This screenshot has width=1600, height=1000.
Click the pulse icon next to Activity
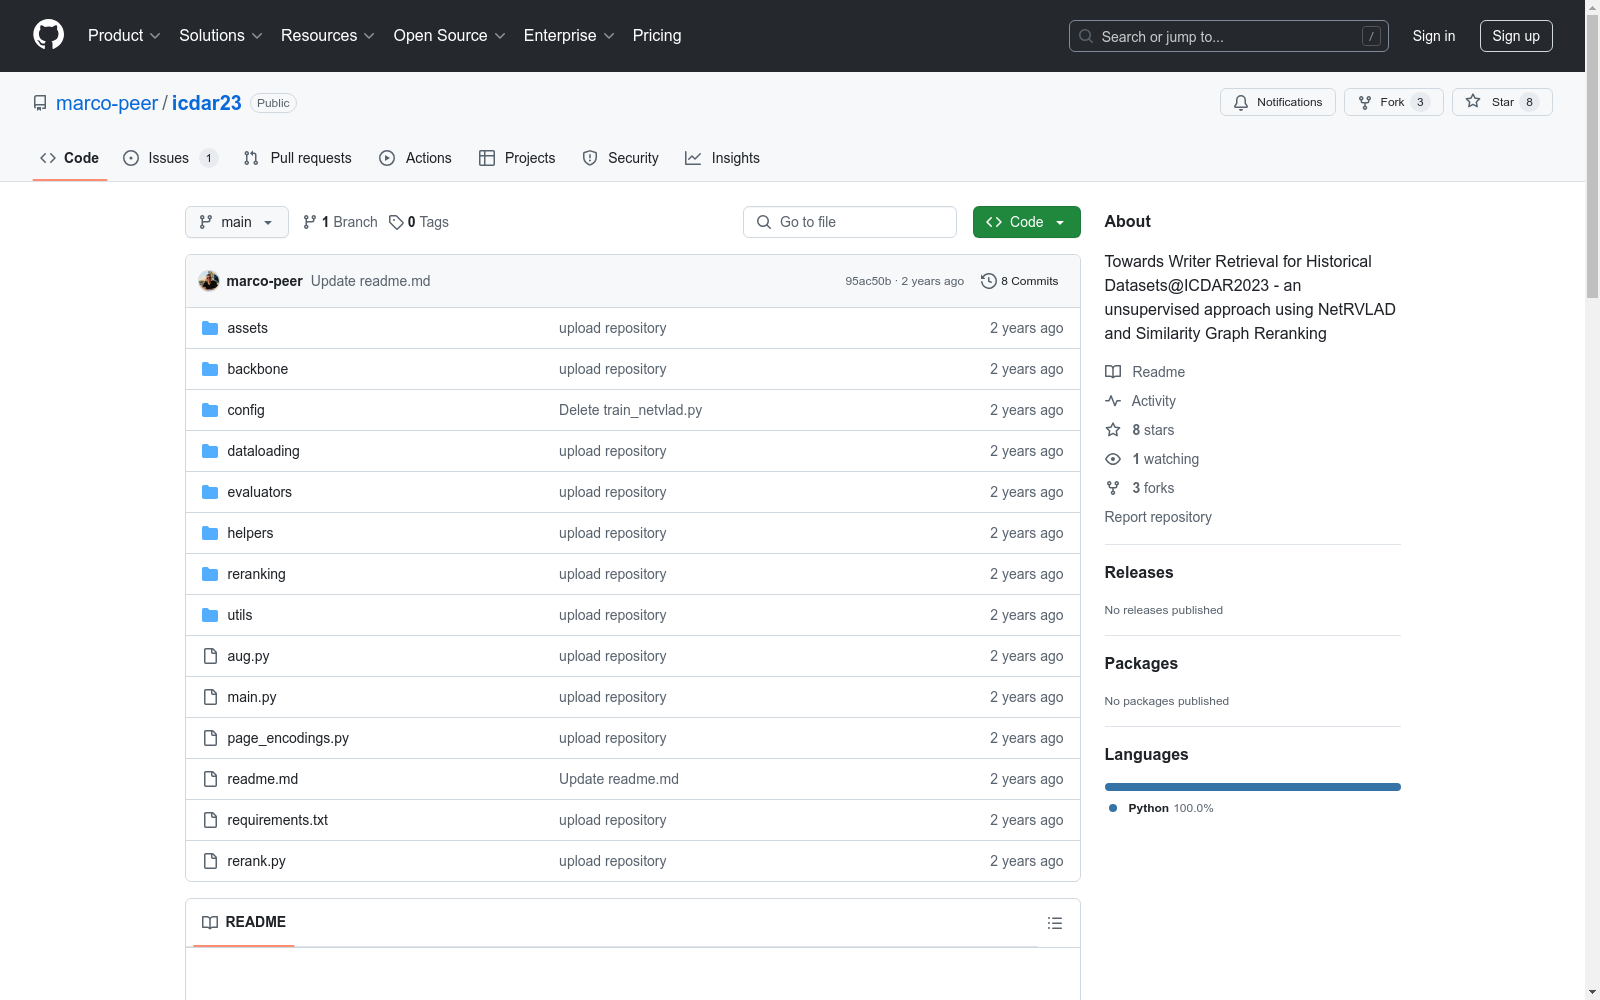click(x=1113, y=401)
